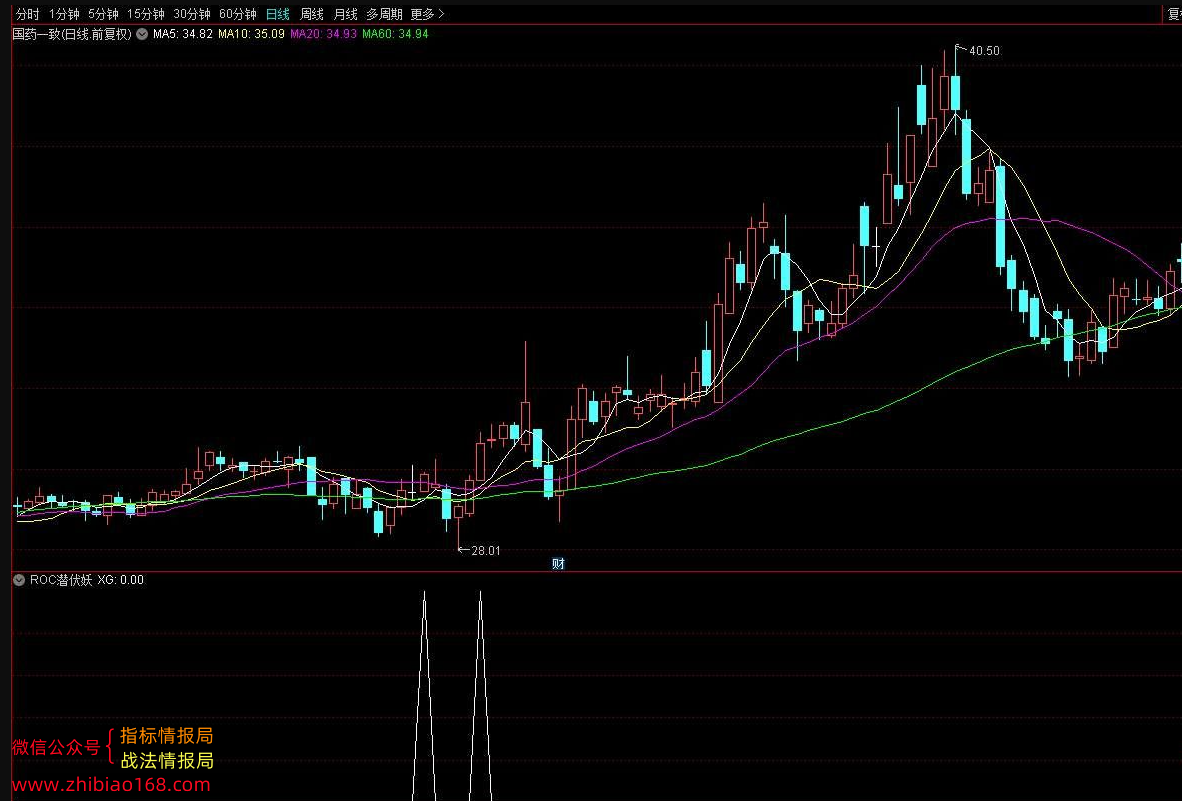Image resolution: width=1182 pixels, height=801 pixels.
Task: Click the 国药一致(日线,前复权) chart title
Action: coord(72,34)
